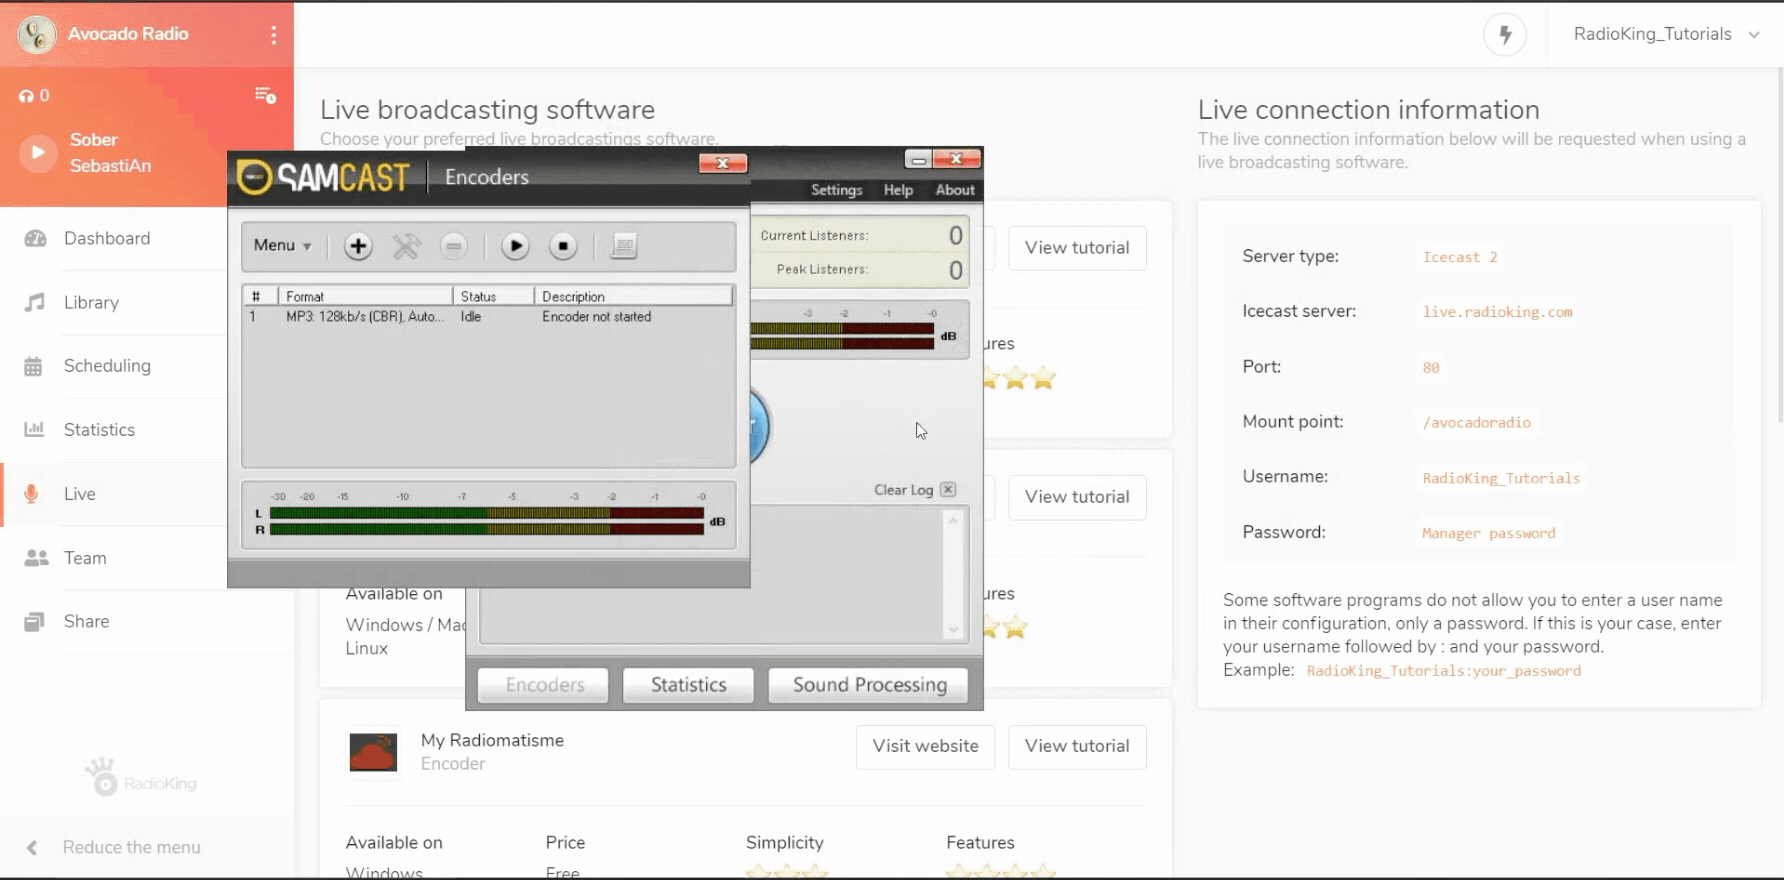Play the Sober track in sidebar player

coord(38,153)
